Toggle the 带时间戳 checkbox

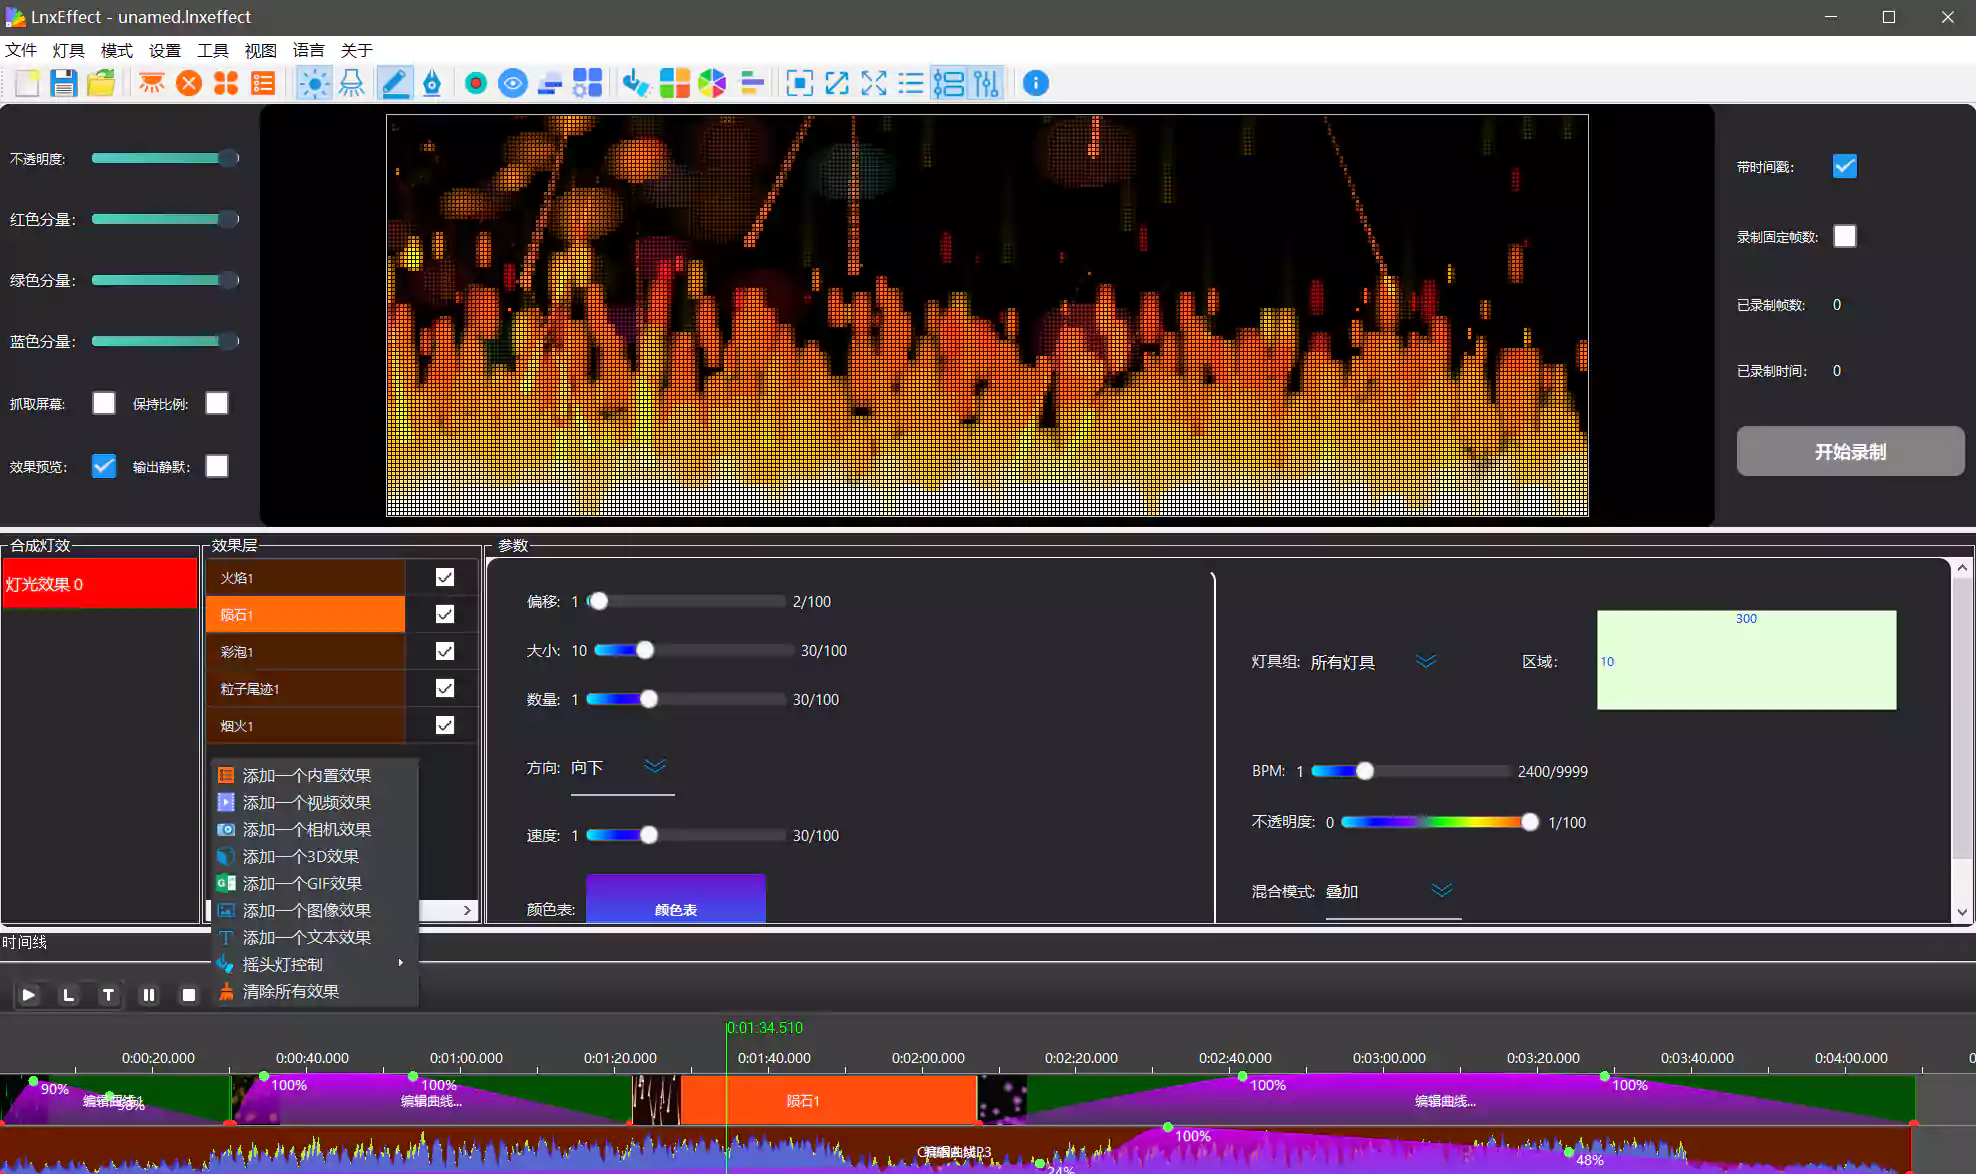[1844, 166]
